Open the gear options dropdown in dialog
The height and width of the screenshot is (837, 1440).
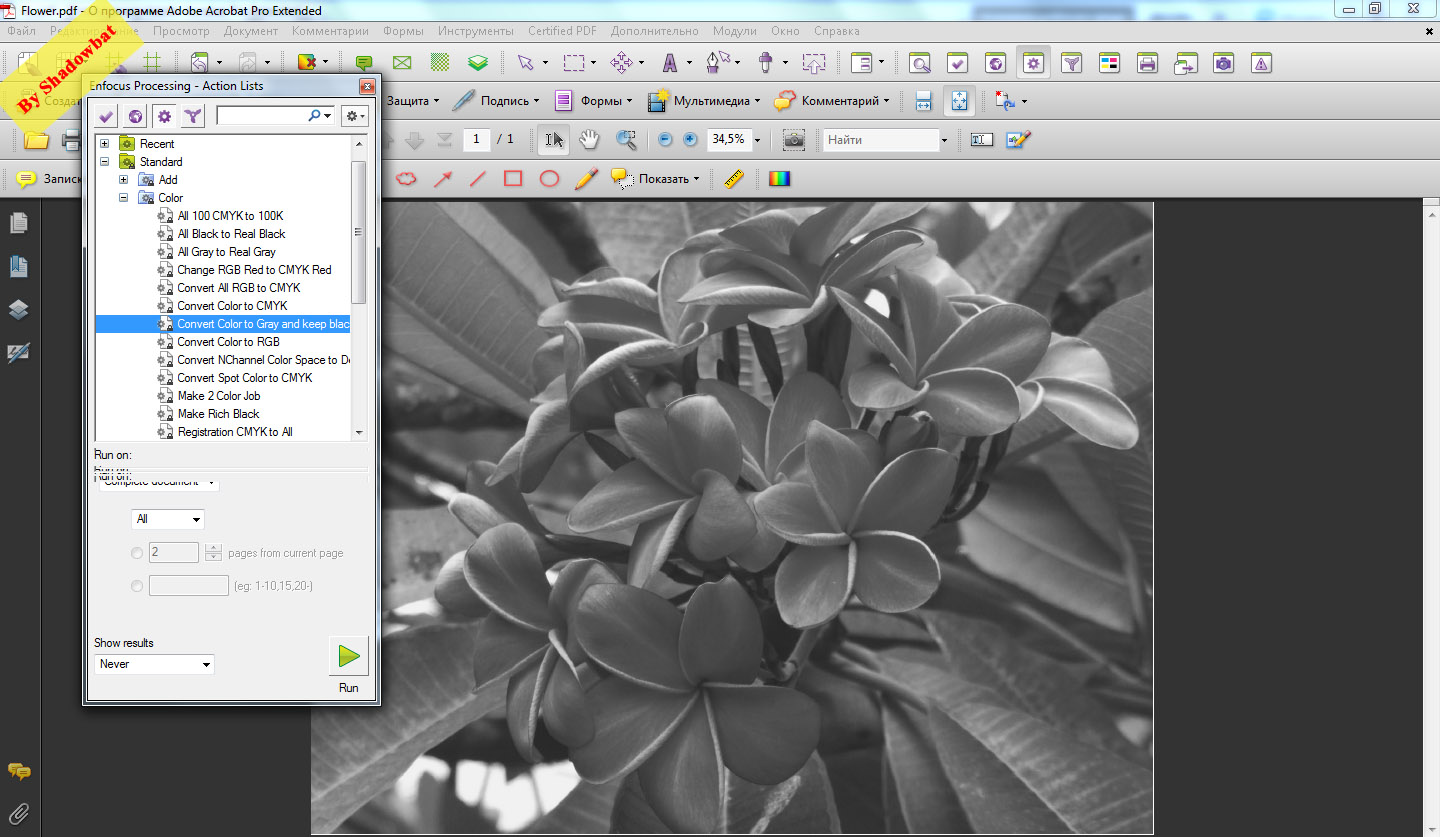355,116
